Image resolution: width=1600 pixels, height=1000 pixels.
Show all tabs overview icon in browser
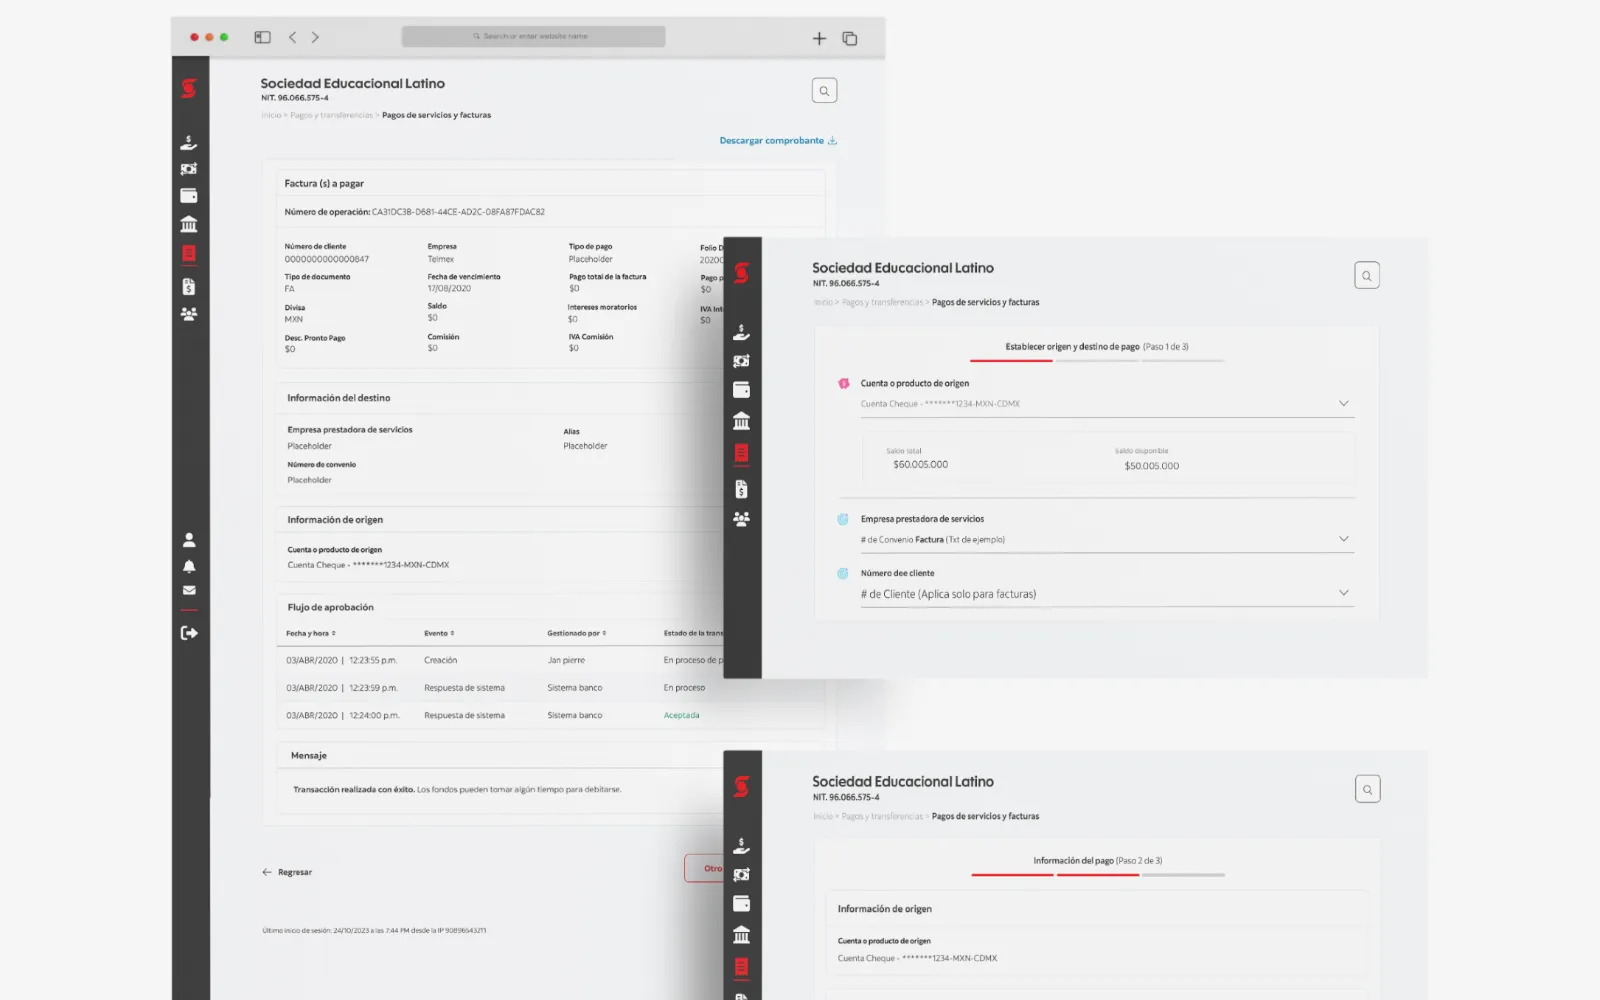point(850,38)
